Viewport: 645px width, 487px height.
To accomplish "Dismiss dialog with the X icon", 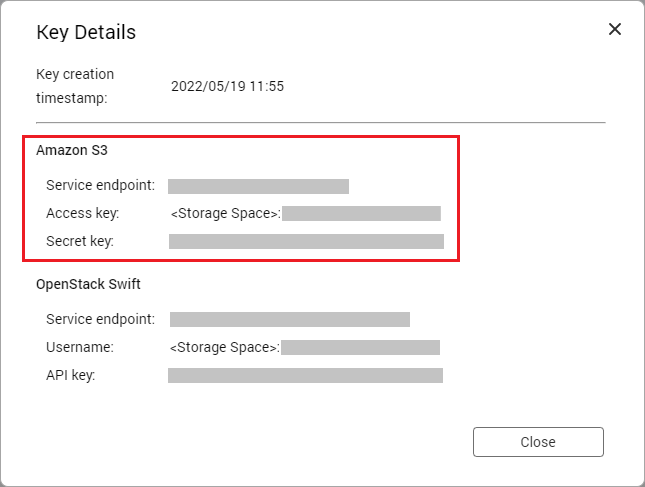I will pyautogui.click(x=615, y=30).
